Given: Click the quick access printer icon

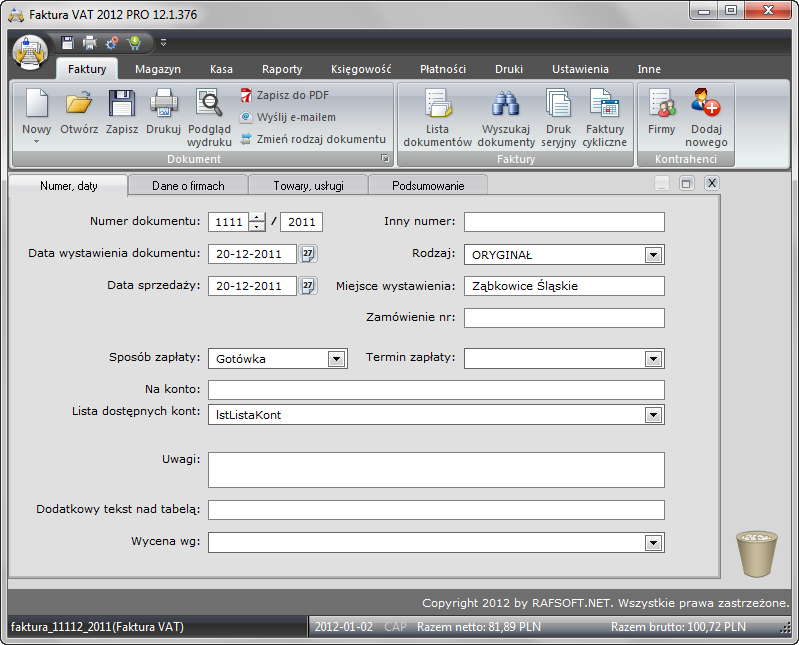Looking at the screenshot, I should tap(90, 43).
